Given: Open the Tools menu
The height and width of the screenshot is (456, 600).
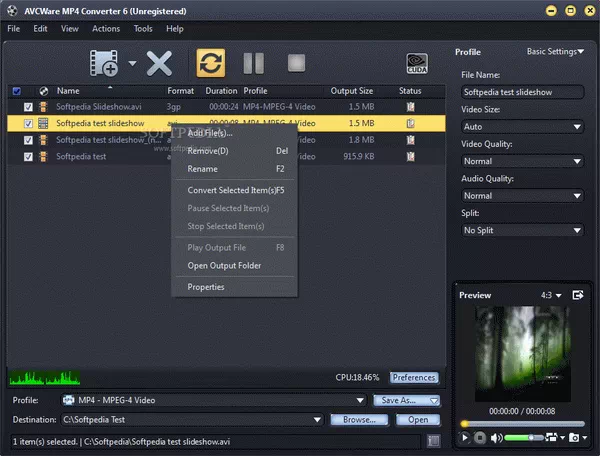Looking at the screenshot, I should [143, 29].
